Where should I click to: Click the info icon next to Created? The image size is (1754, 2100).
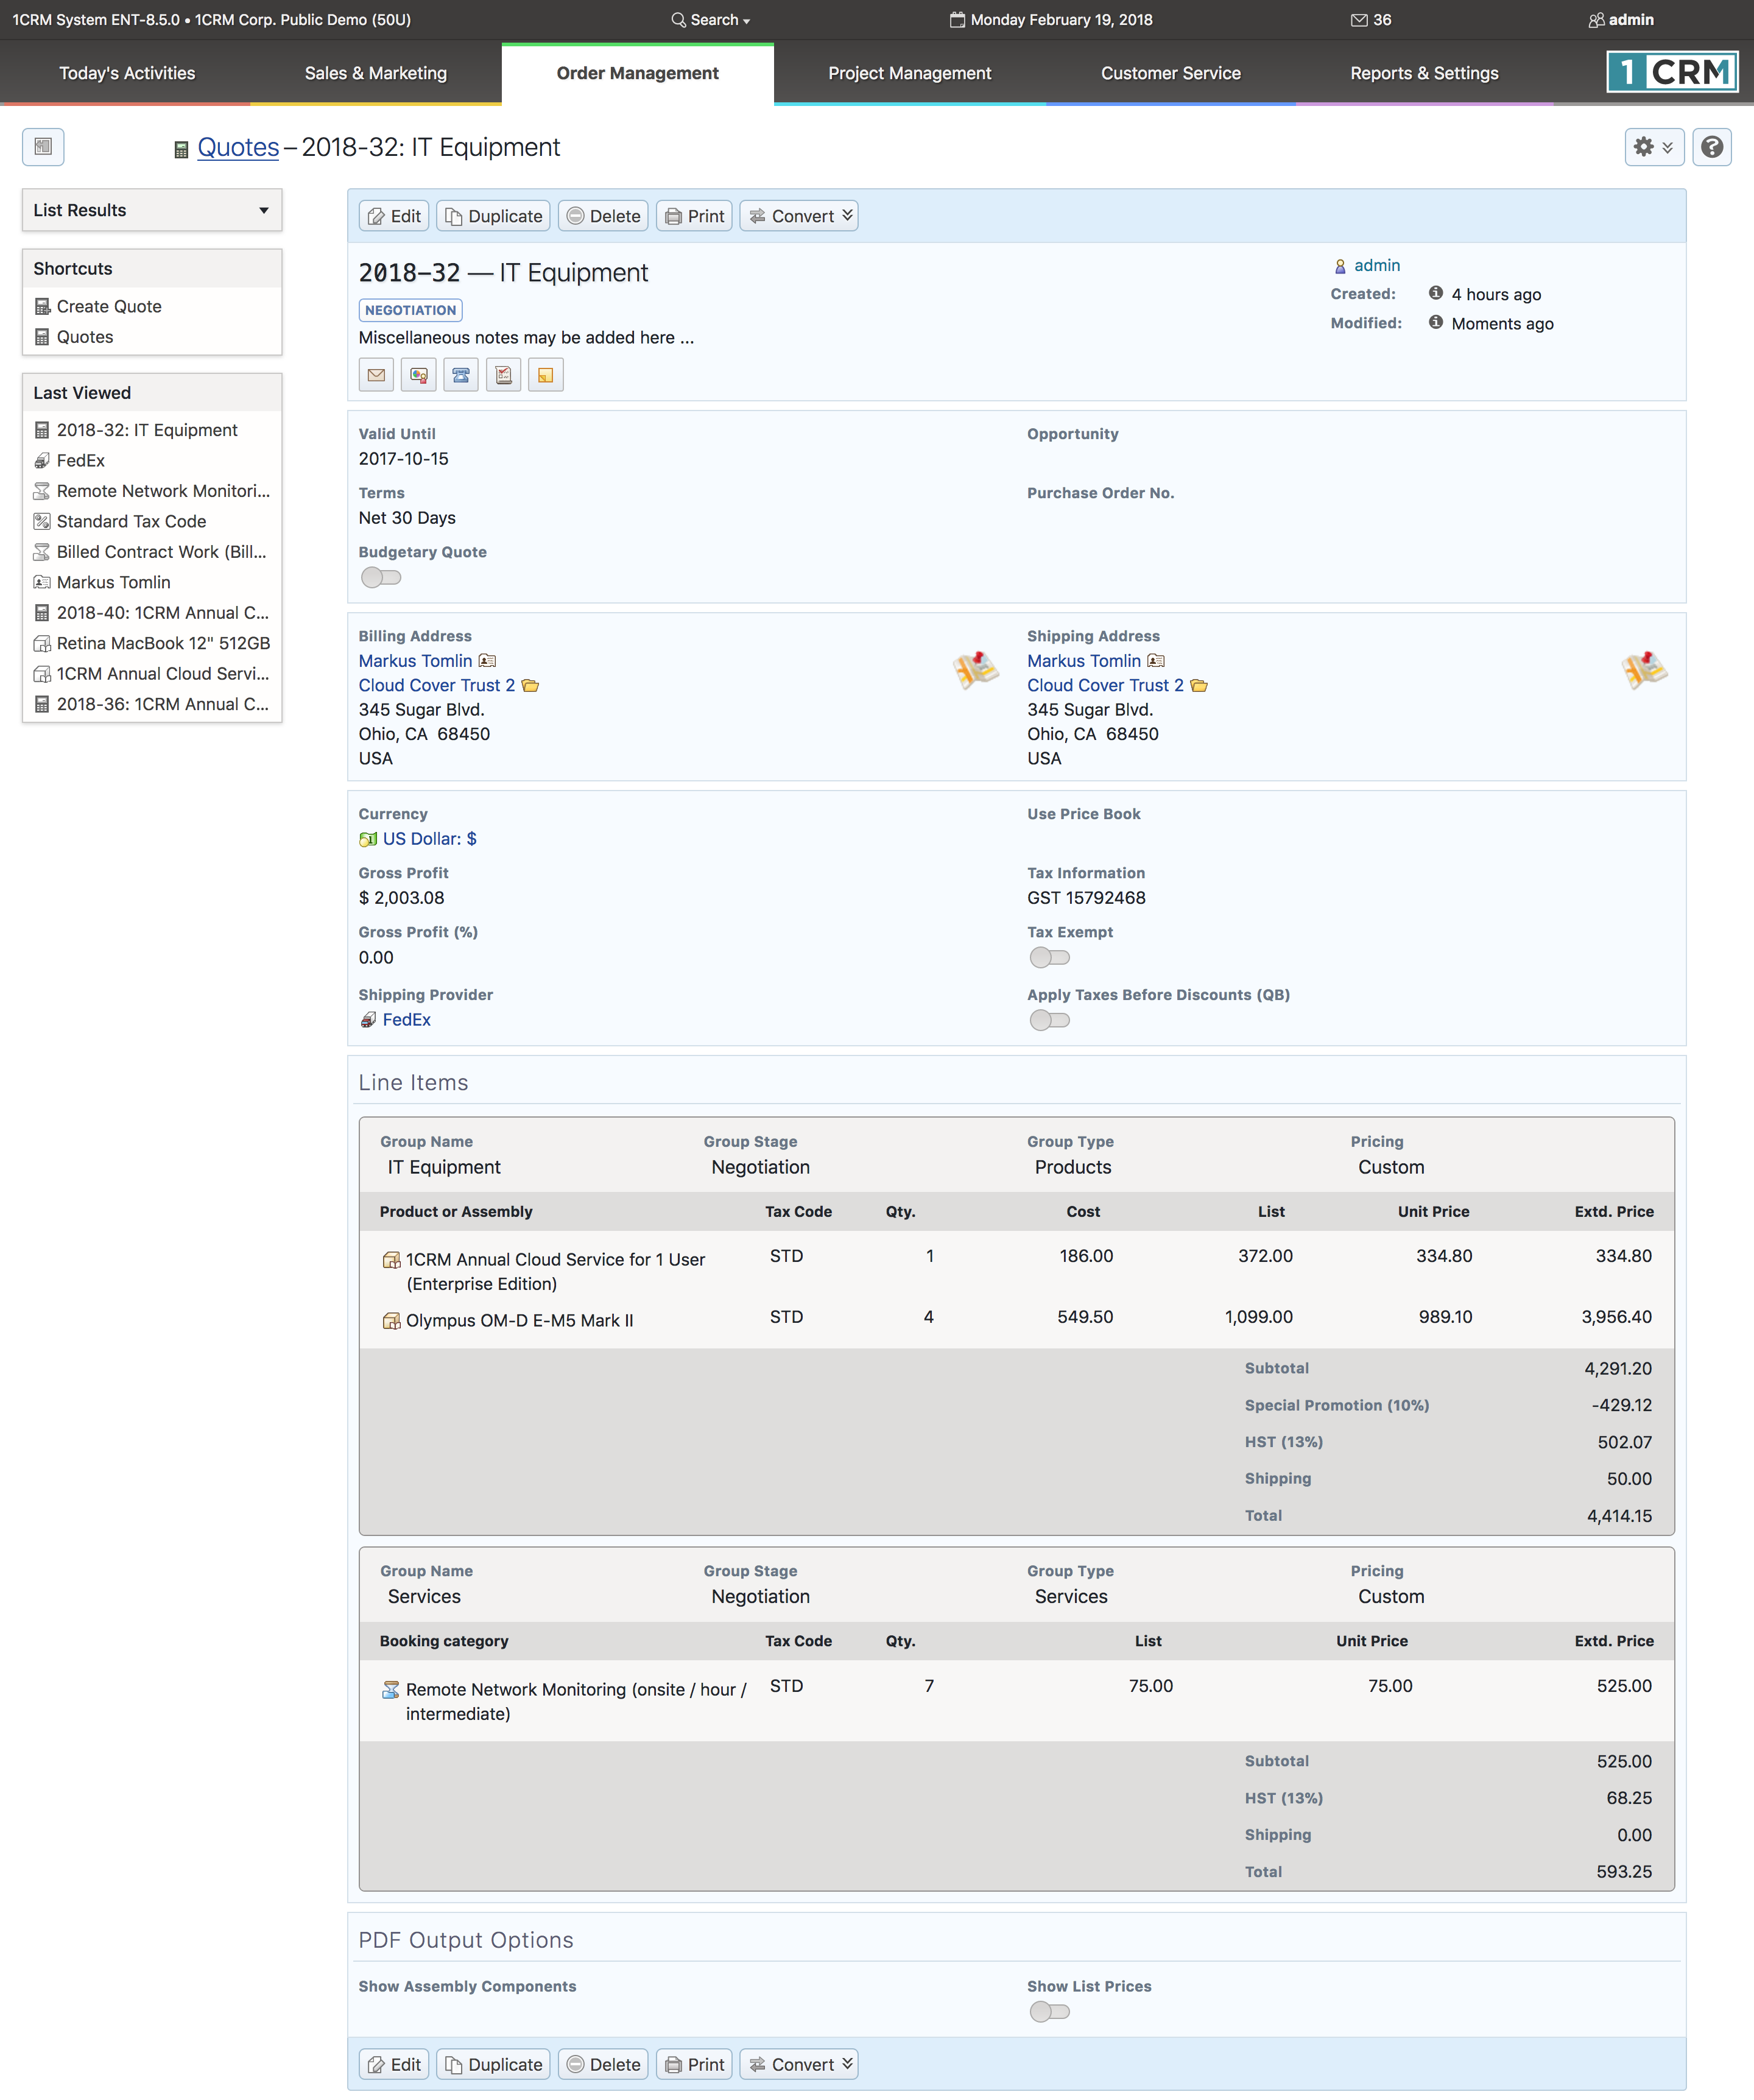click(1436, 293)
